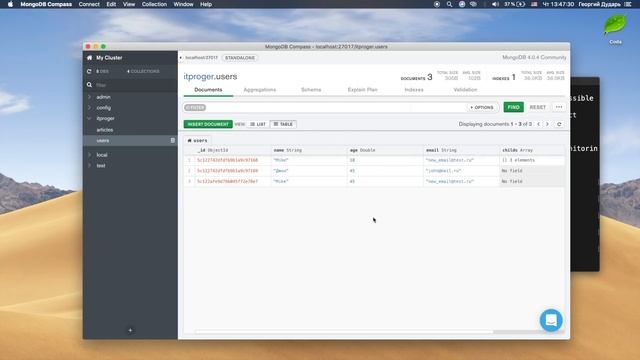This screenshot has height=360, width=640.
Task: Click the home icon beside My Cluster
Action: pos(89,58)
